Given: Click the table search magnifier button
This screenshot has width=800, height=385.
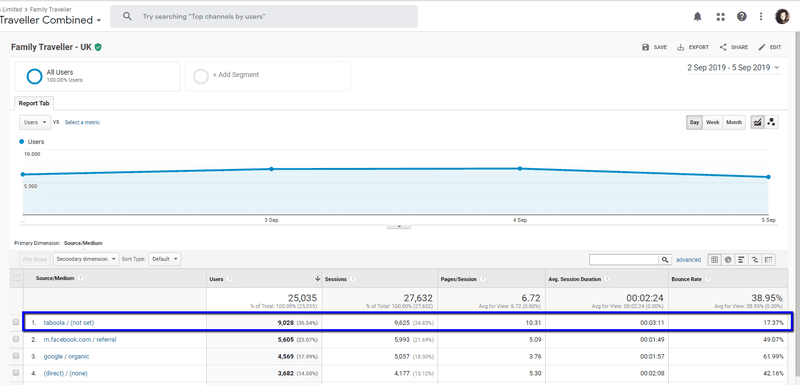Looking at the screenshot, I should click(x=665, y=260).
